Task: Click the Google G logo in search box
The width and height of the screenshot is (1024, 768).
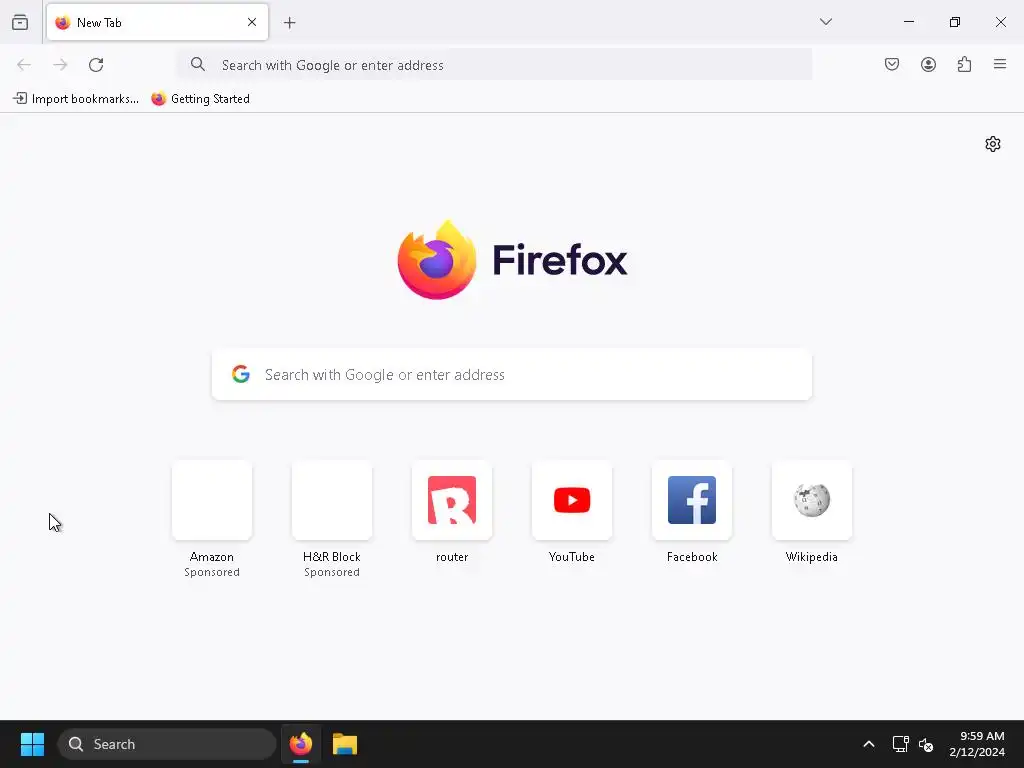Action: [241, 374]
